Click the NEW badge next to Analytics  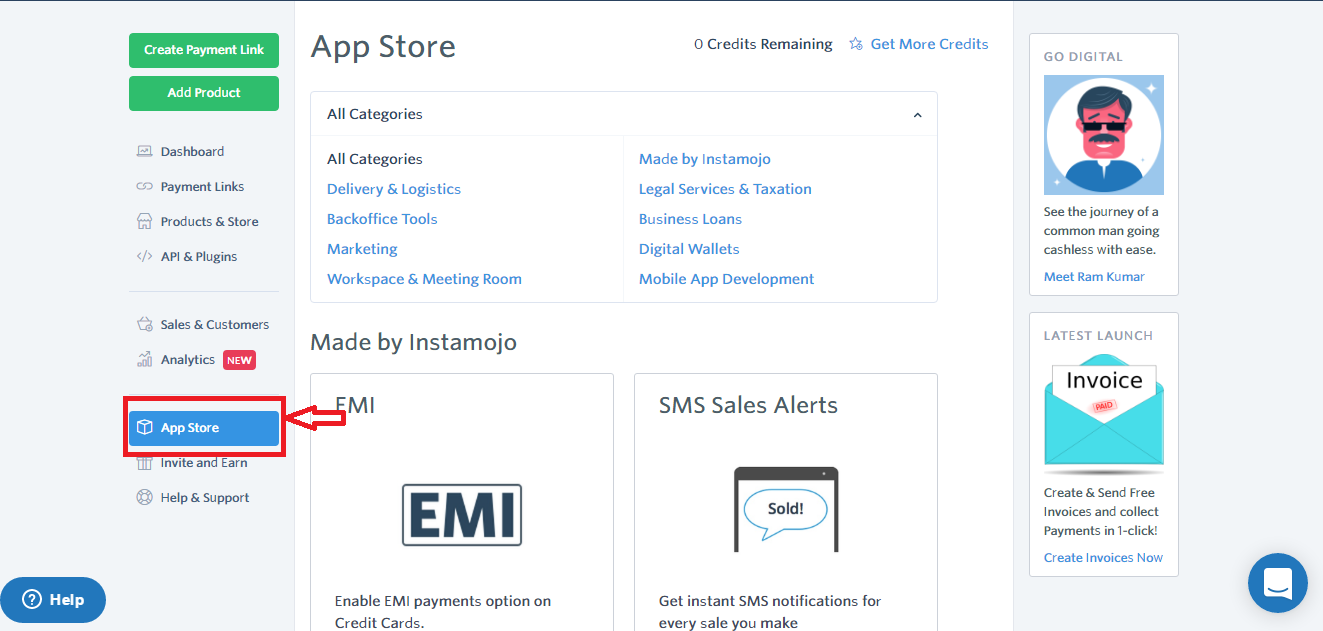click(239, 360)
